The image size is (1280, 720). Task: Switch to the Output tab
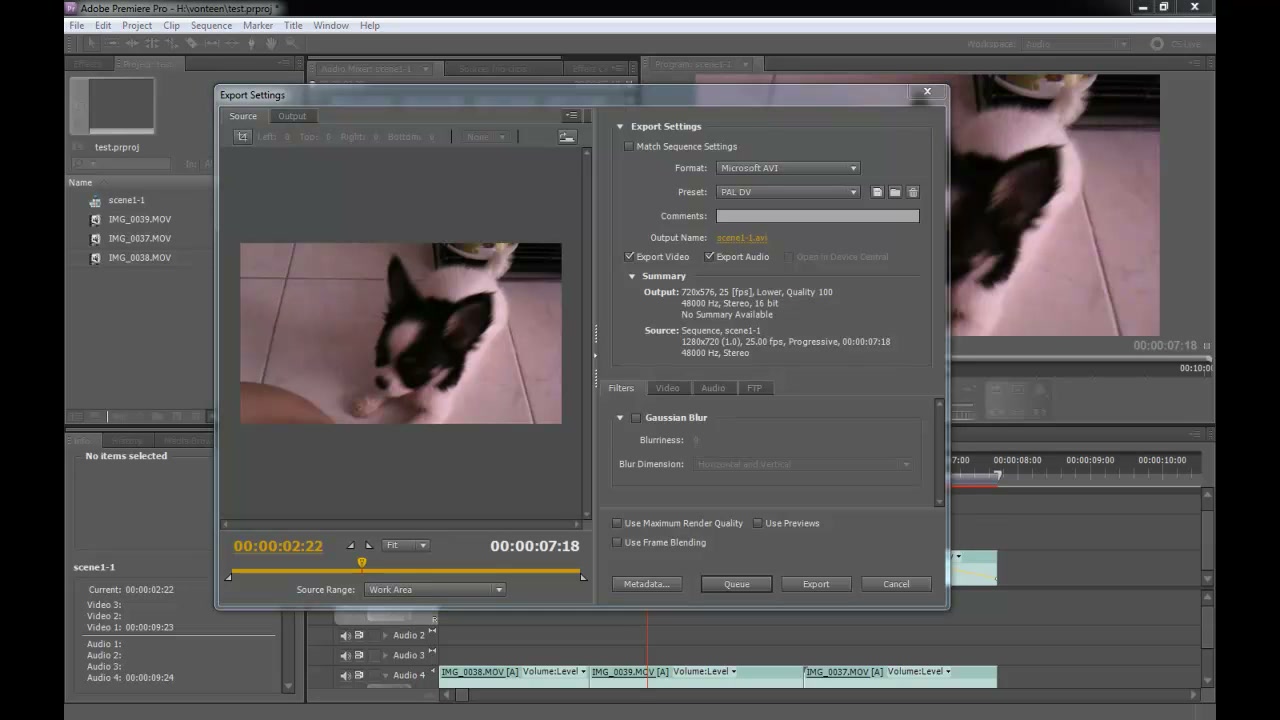292,116
